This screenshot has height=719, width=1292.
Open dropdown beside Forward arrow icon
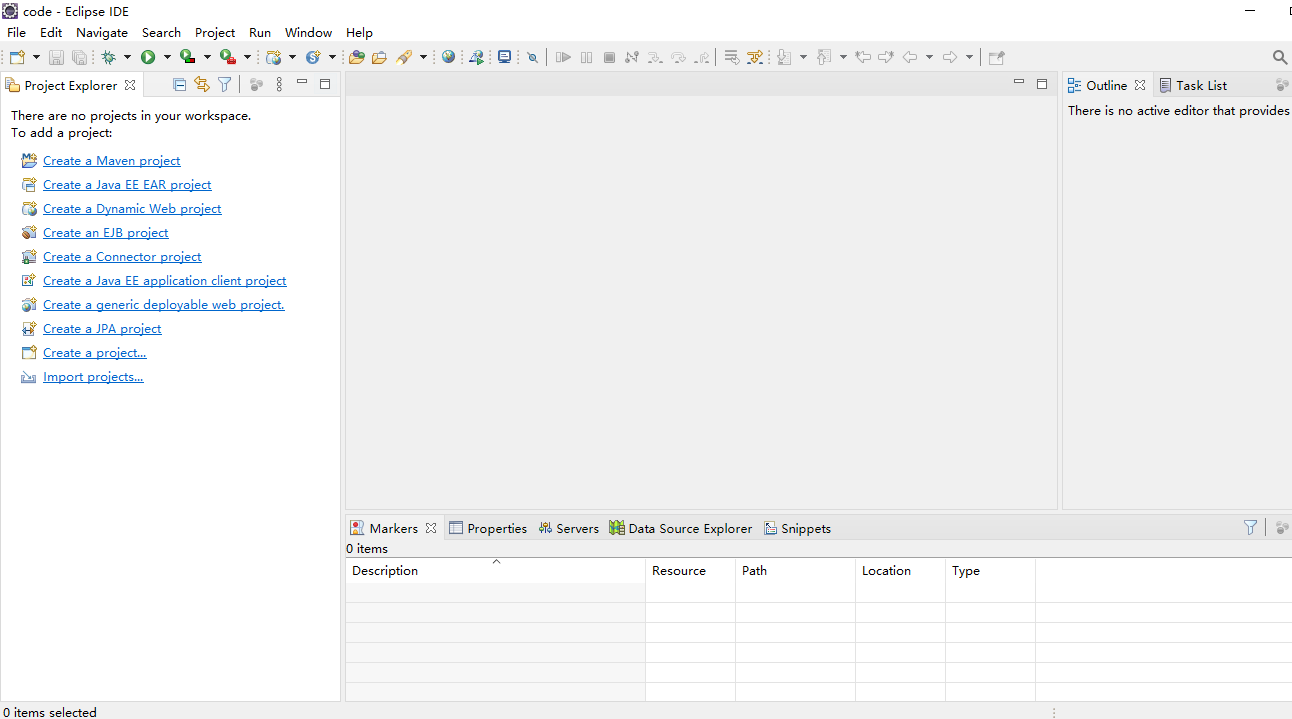coord(969,57)
